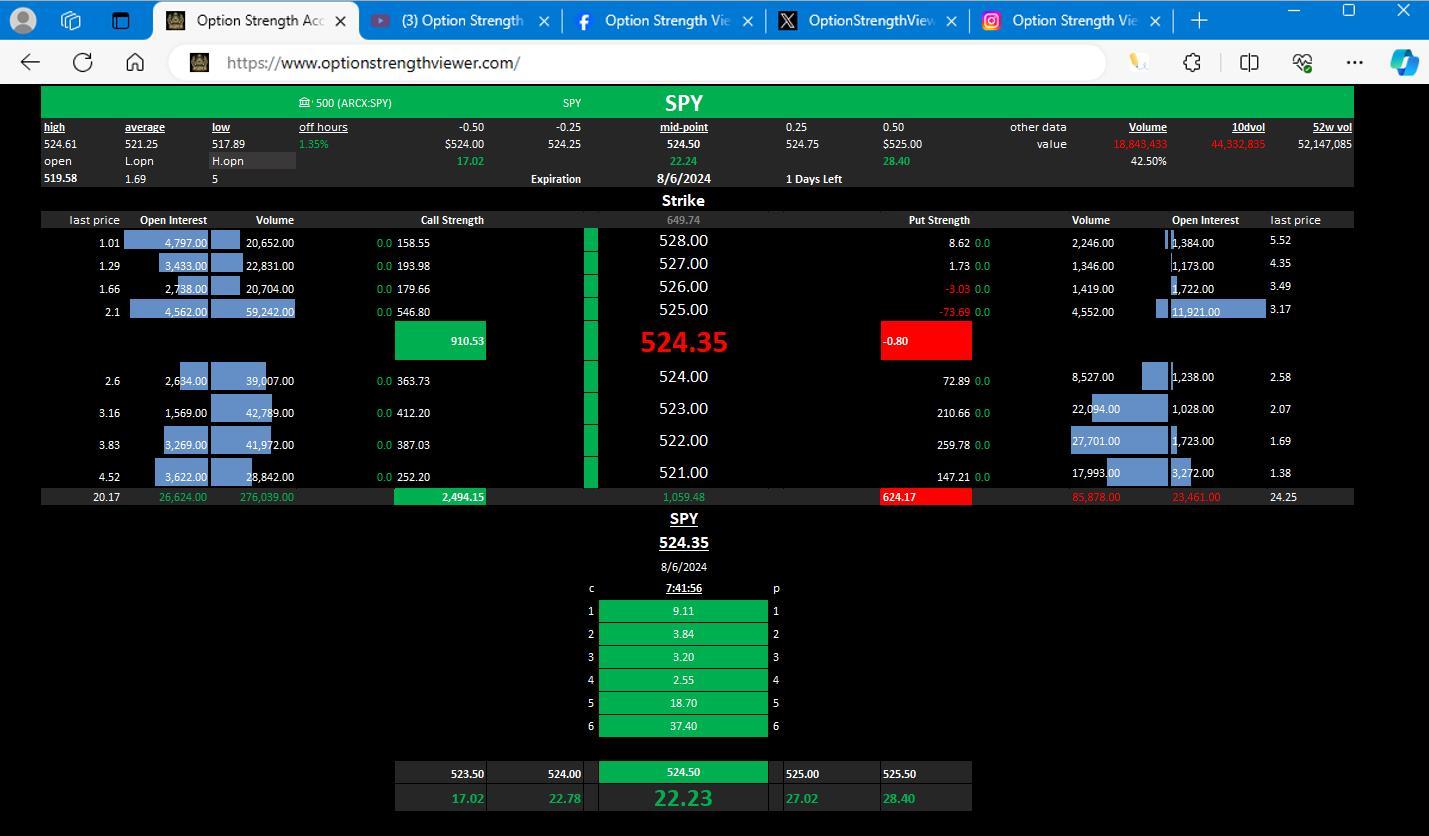This screenshot has width=1429, height=836.
Task: Go to the browser home icon
Action: click(x=135, y=62)
